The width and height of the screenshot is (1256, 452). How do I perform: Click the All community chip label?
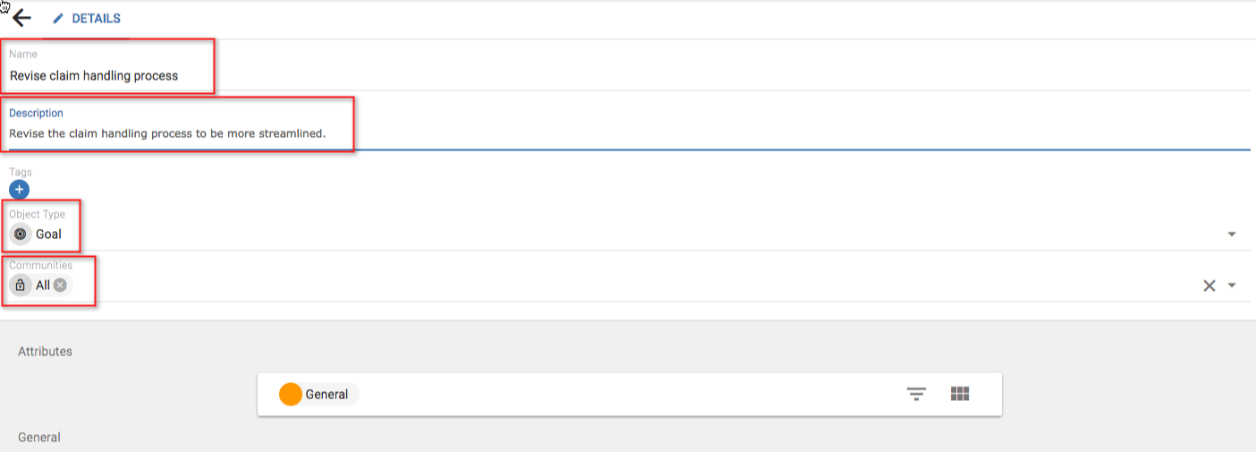[x=43, y=285]
